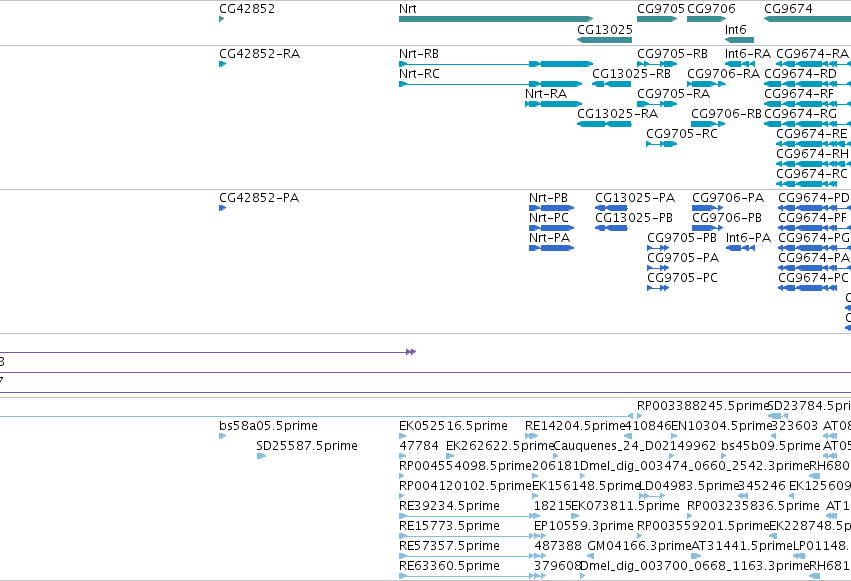
Task: Select the CG9674-RG transcript
Action: click(807, 124)
